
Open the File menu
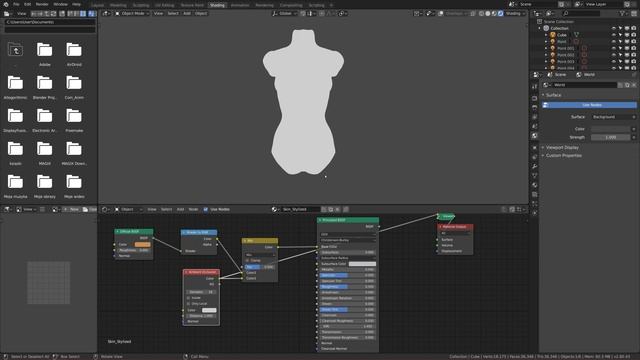point(16,4)
